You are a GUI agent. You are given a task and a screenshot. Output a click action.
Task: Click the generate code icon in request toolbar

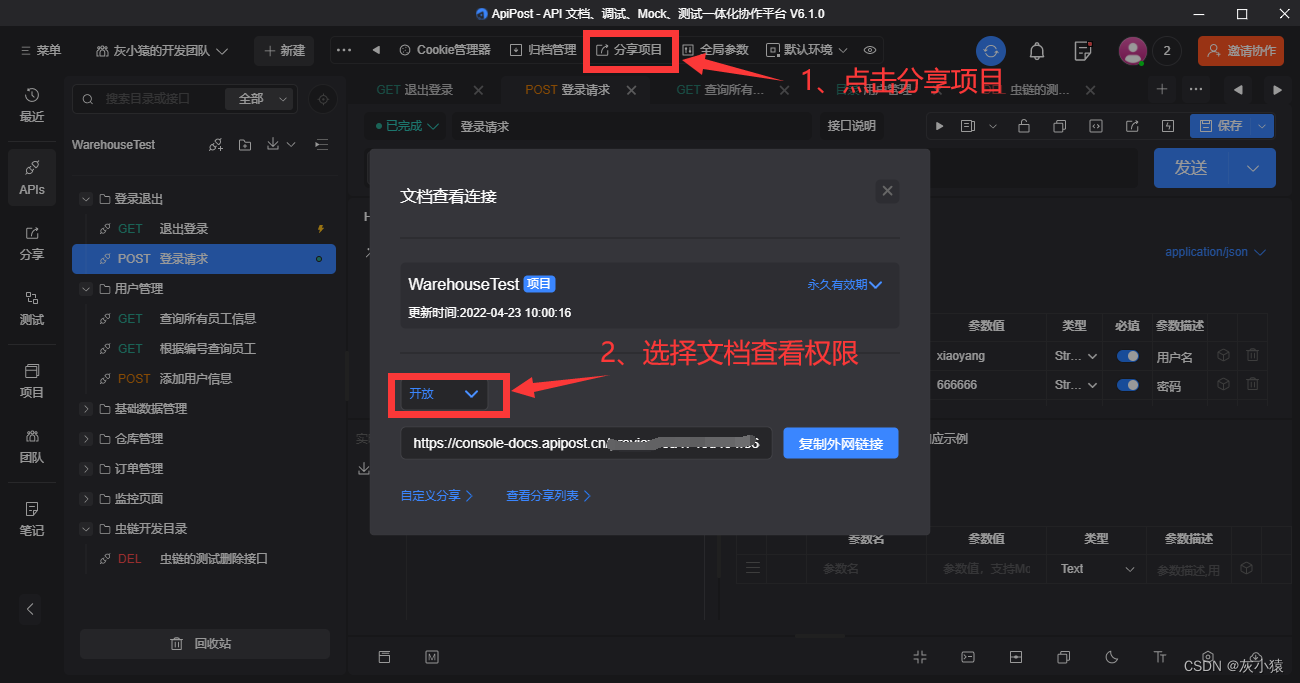click(x=1096, y=126)
